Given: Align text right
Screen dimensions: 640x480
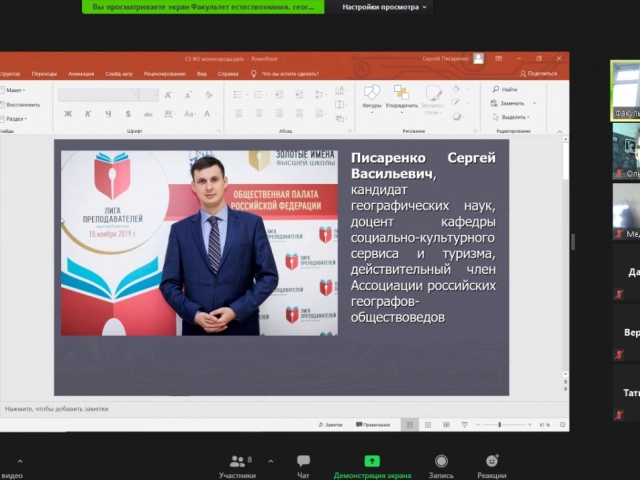Looking at the screenshot, I should (279, 113).
